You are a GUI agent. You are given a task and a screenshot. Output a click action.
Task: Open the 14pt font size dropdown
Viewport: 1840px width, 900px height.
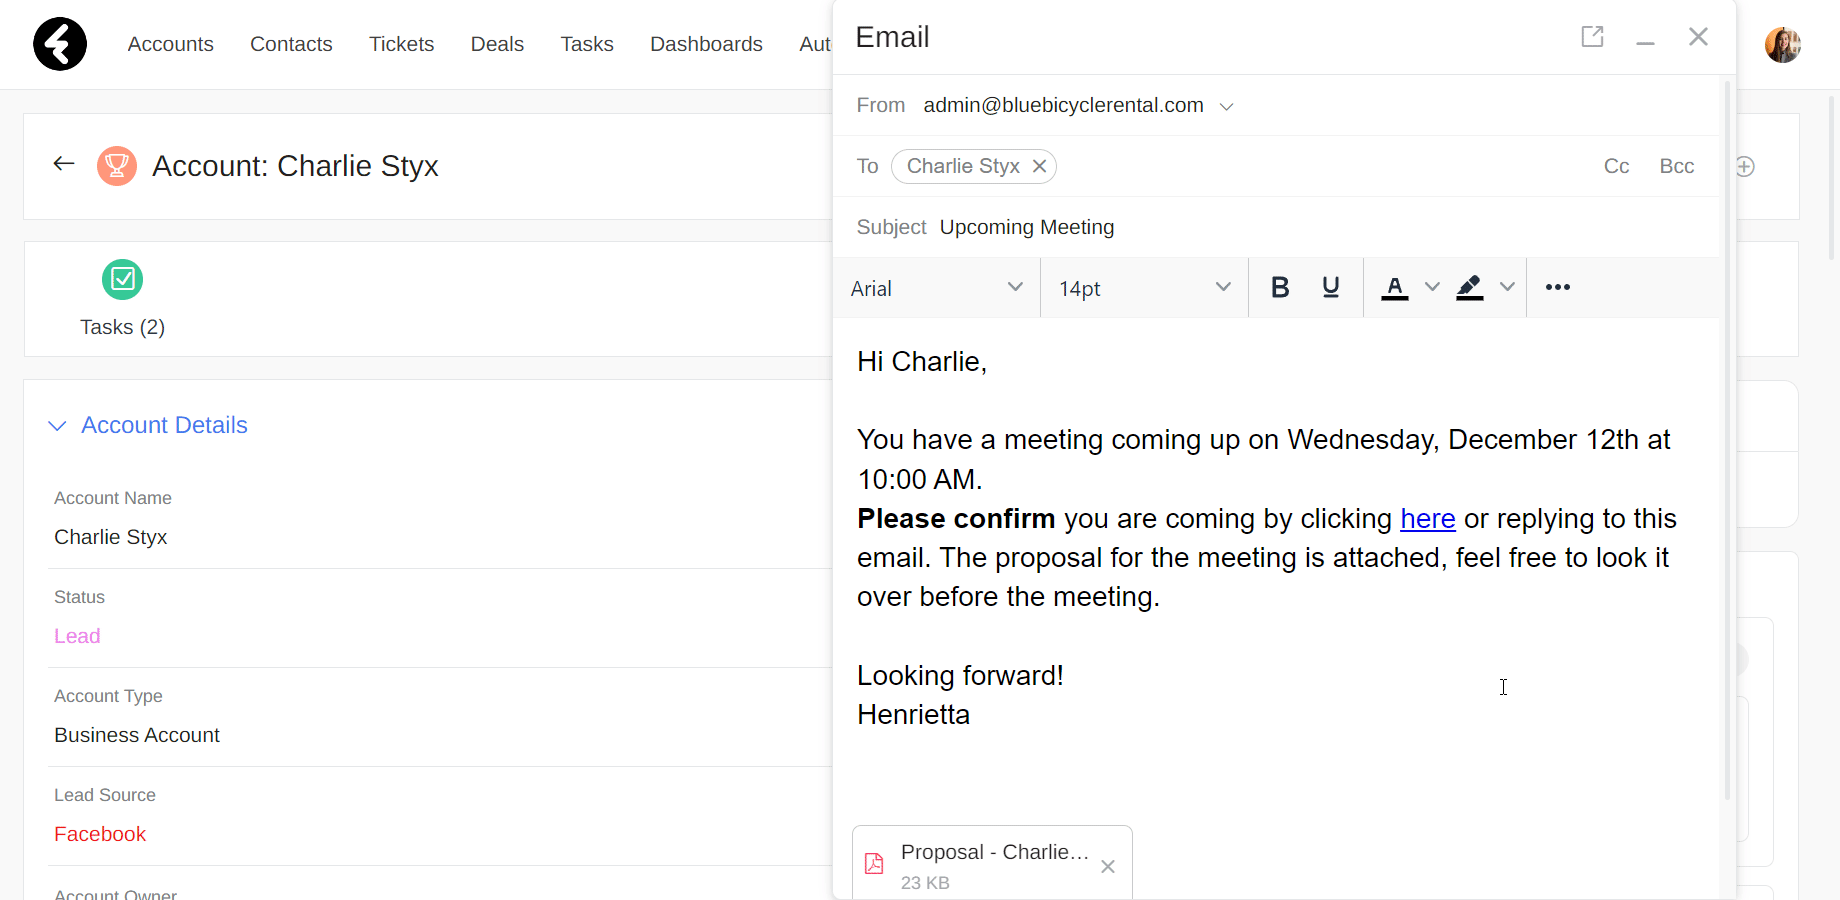coord(1145,288)
